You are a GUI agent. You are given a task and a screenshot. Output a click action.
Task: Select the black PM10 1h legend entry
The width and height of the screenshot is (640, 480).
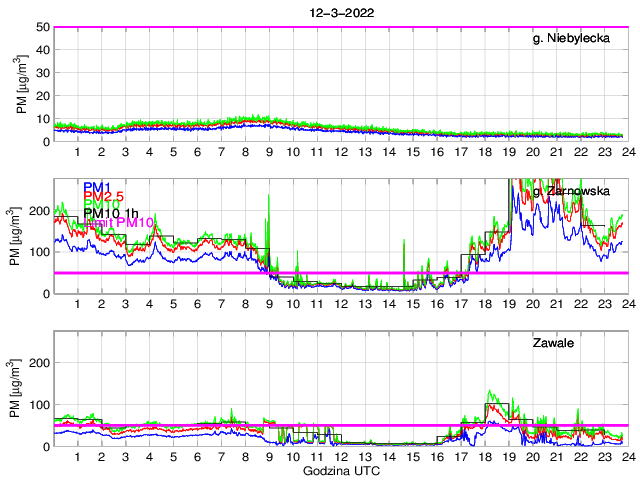point(109,213)
